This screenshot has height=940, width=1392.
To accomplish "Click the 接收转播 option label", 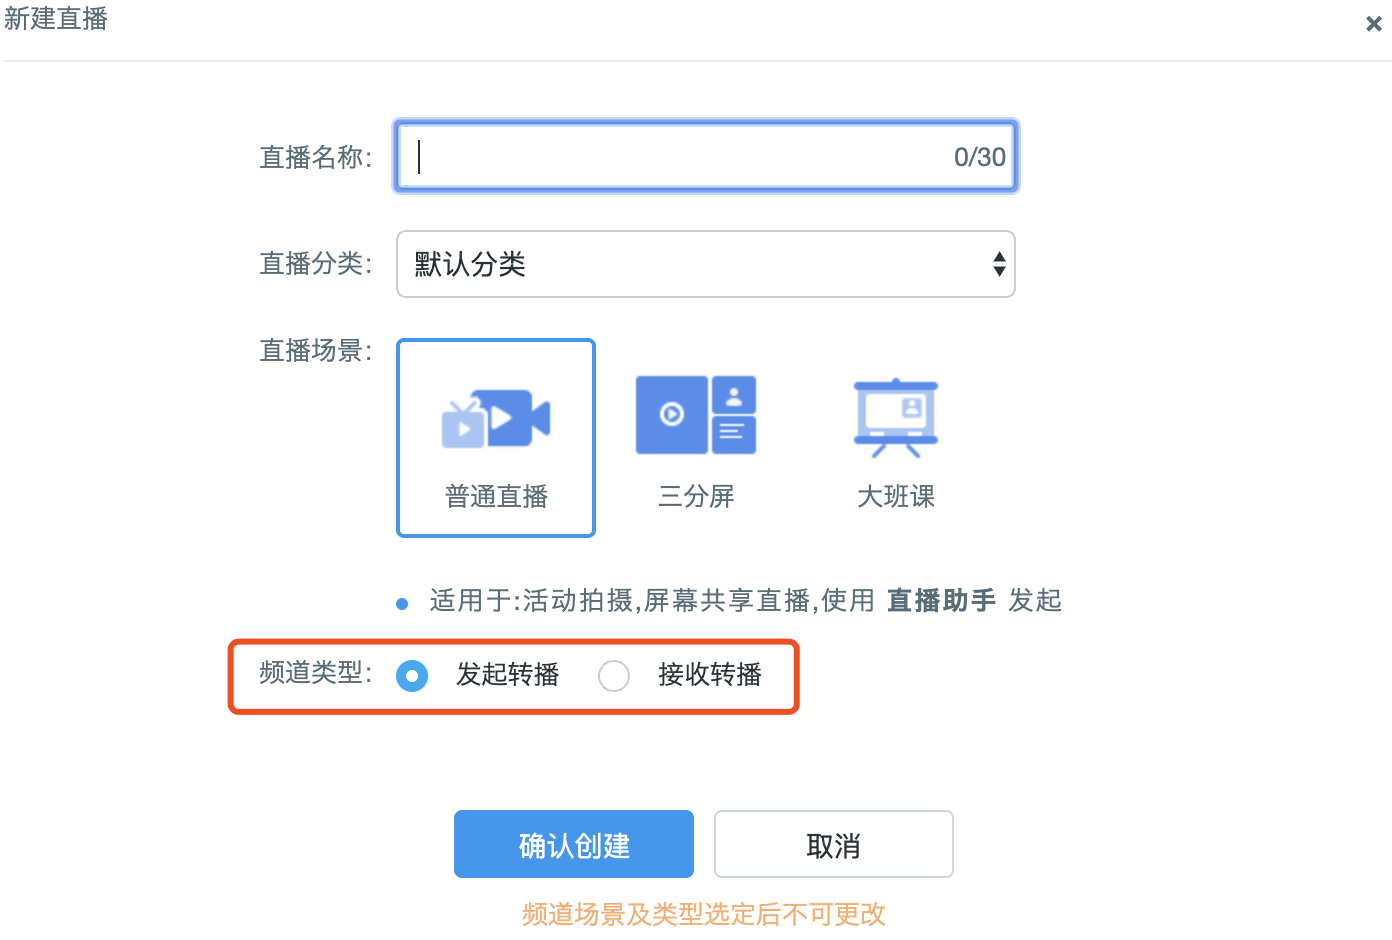I will 710,675.
